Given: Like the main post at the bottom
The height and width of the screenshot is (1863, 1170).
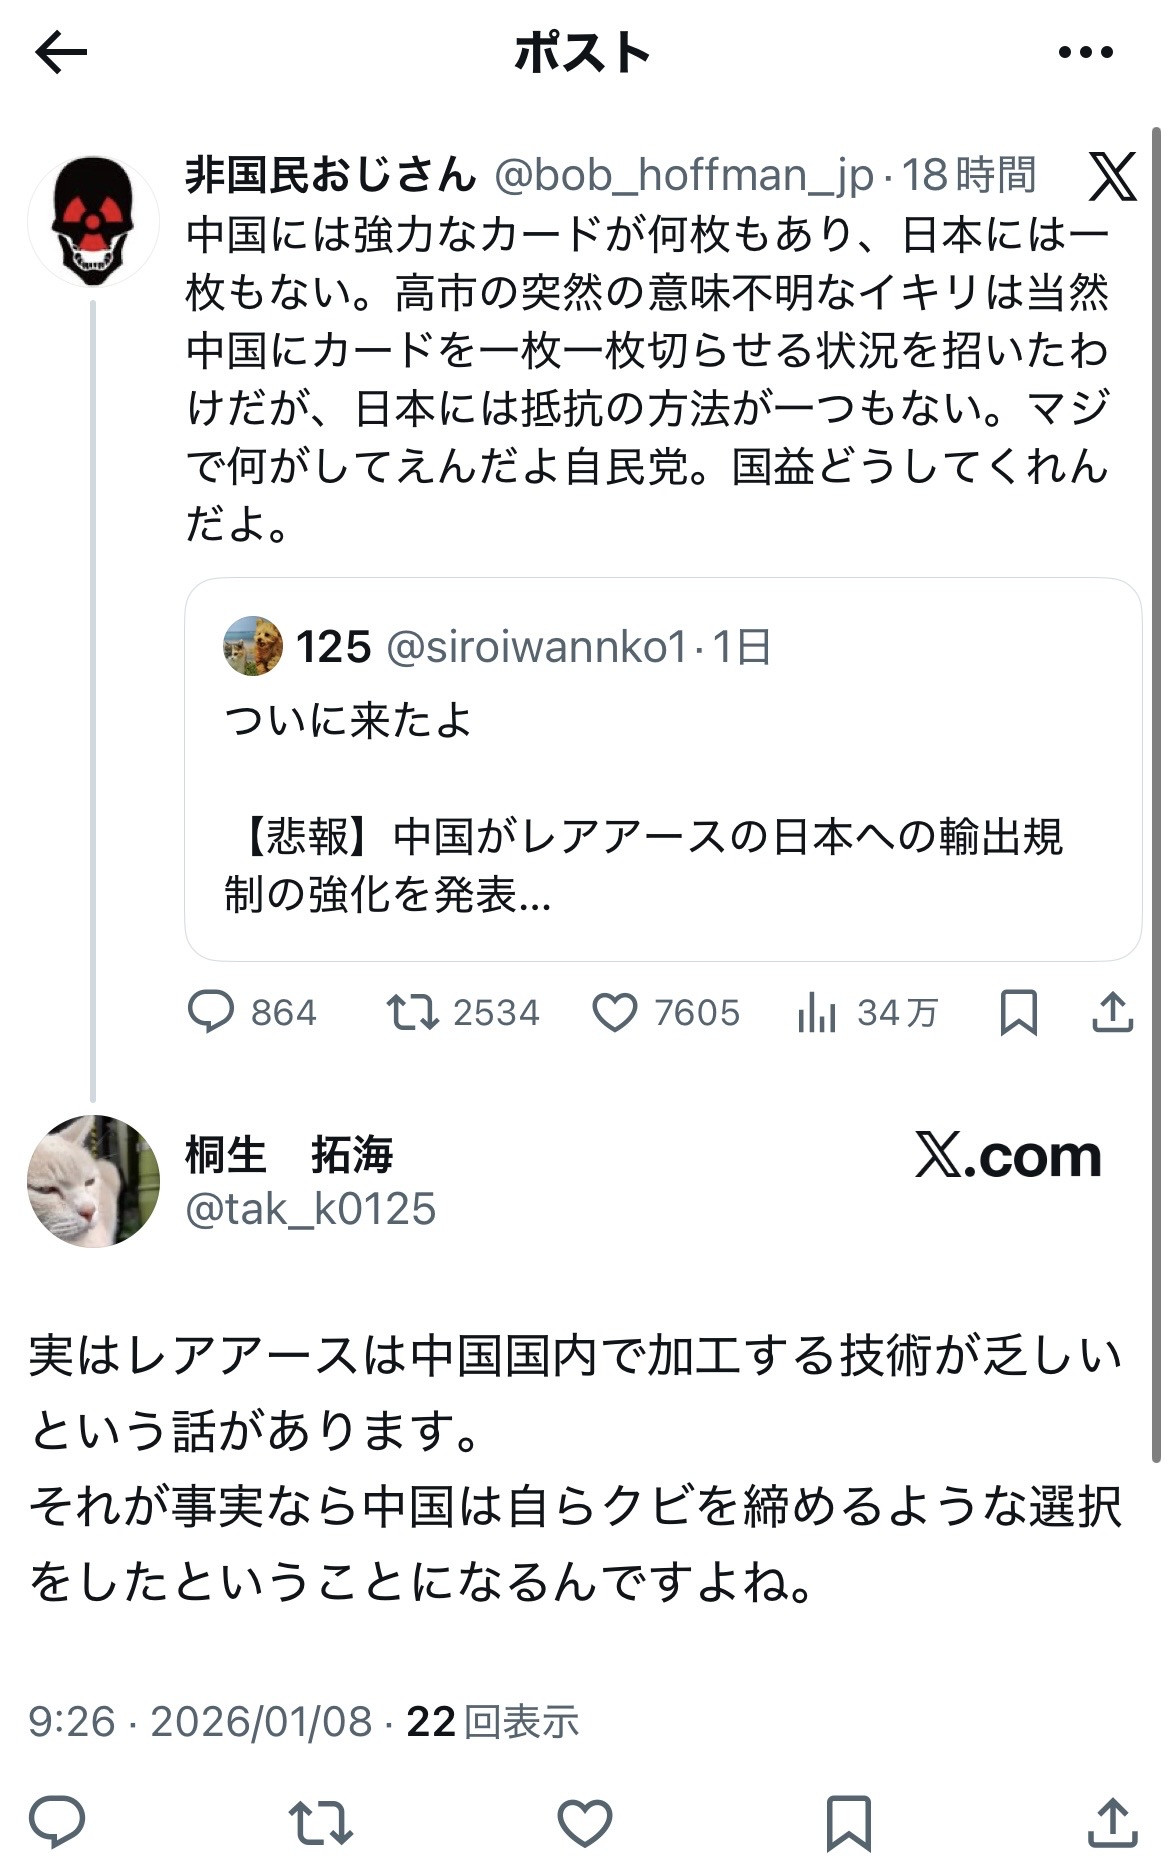Looking at the screenshot, I should pos(584,1821).
